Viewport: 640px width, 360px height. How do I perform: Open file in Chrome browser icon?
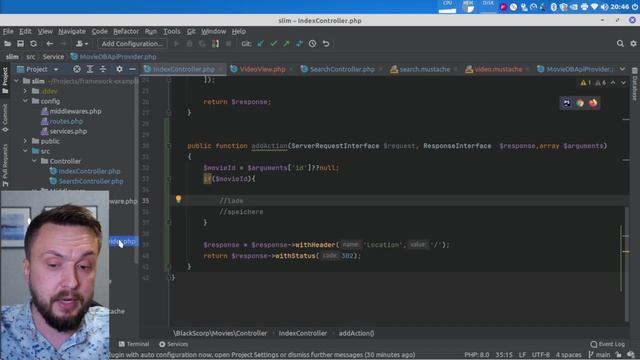[x=580, y=103]
